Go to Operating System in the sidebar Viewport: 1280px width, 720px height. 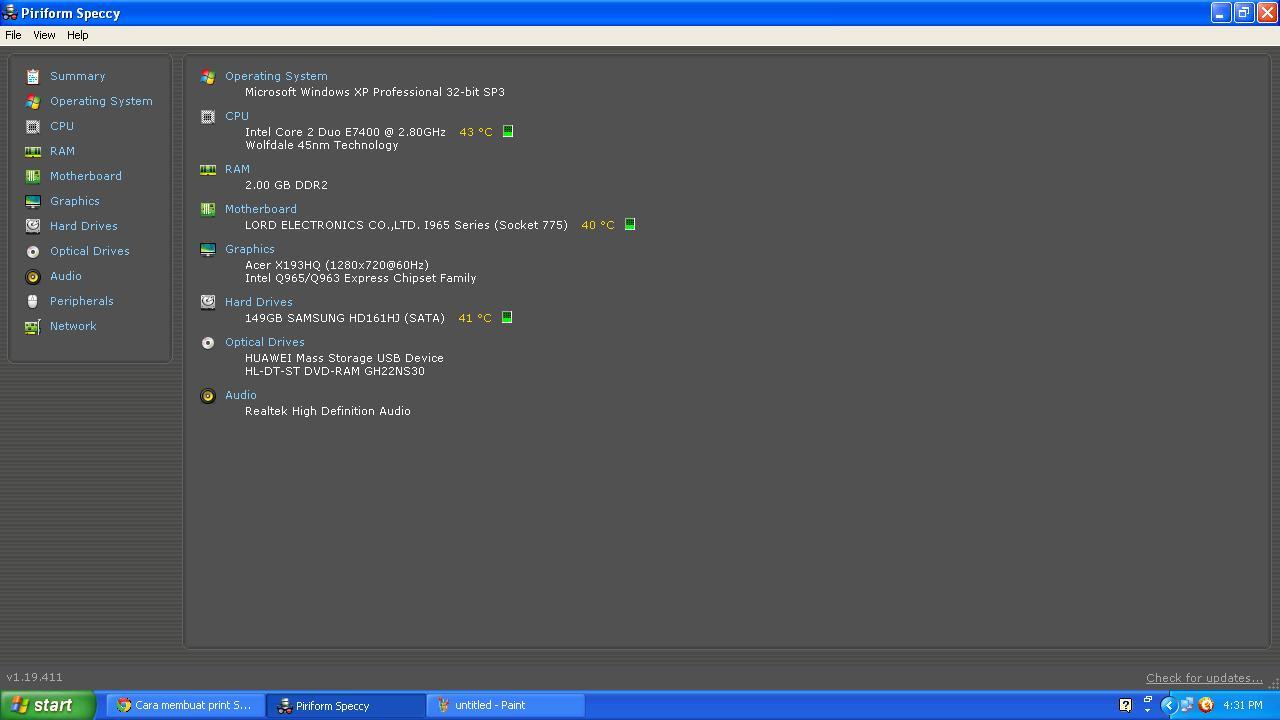101,101
